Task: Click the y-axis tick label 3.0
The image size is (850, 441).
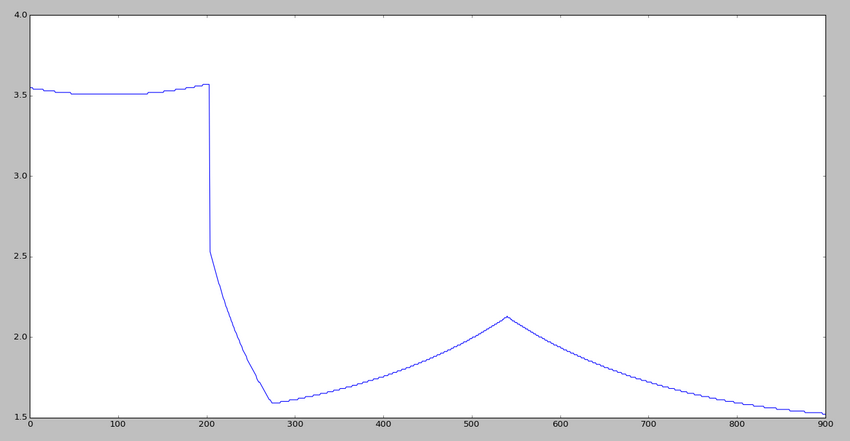Action: tap(17, 176)
